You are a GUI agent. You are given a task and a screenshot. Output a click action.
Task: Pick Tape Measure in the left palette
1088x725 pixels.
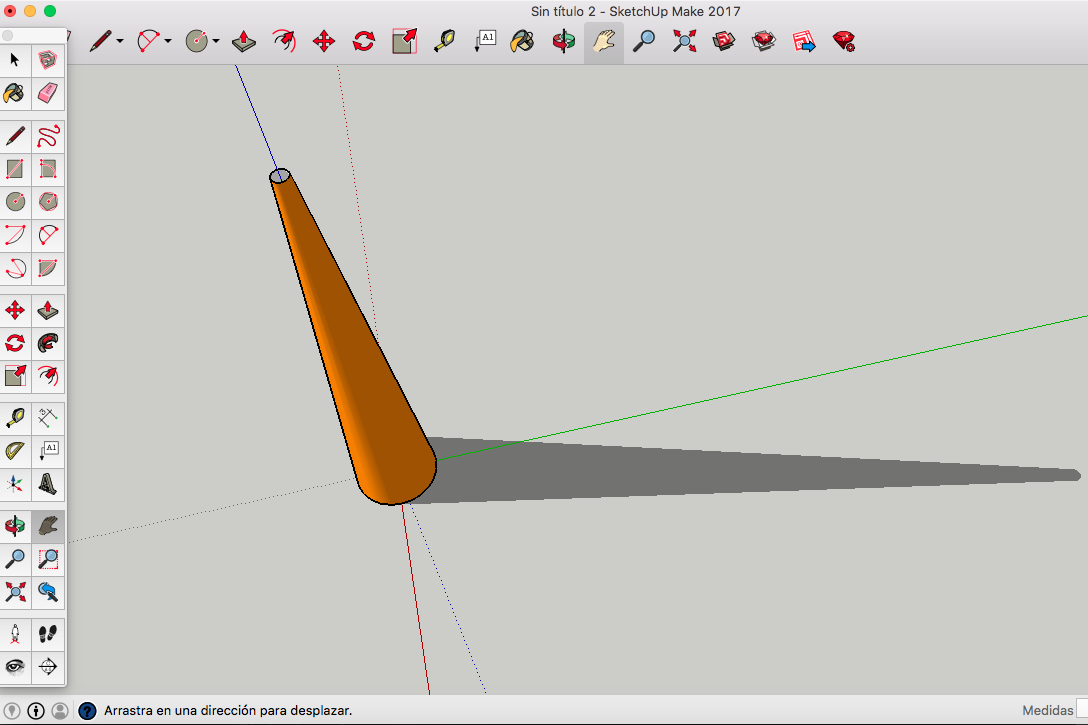coord(15,418)
